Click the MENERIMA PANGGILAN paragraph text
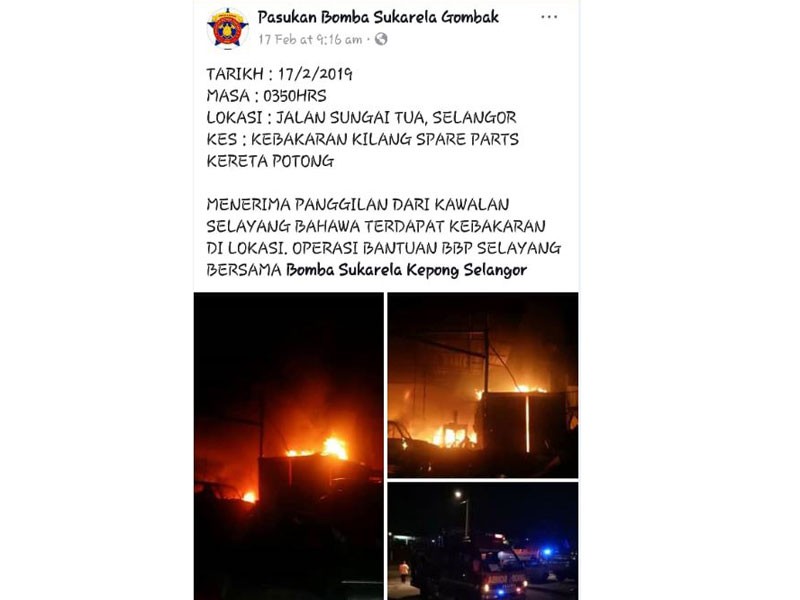This screenshot has width=800, height=600. (384, 237)
